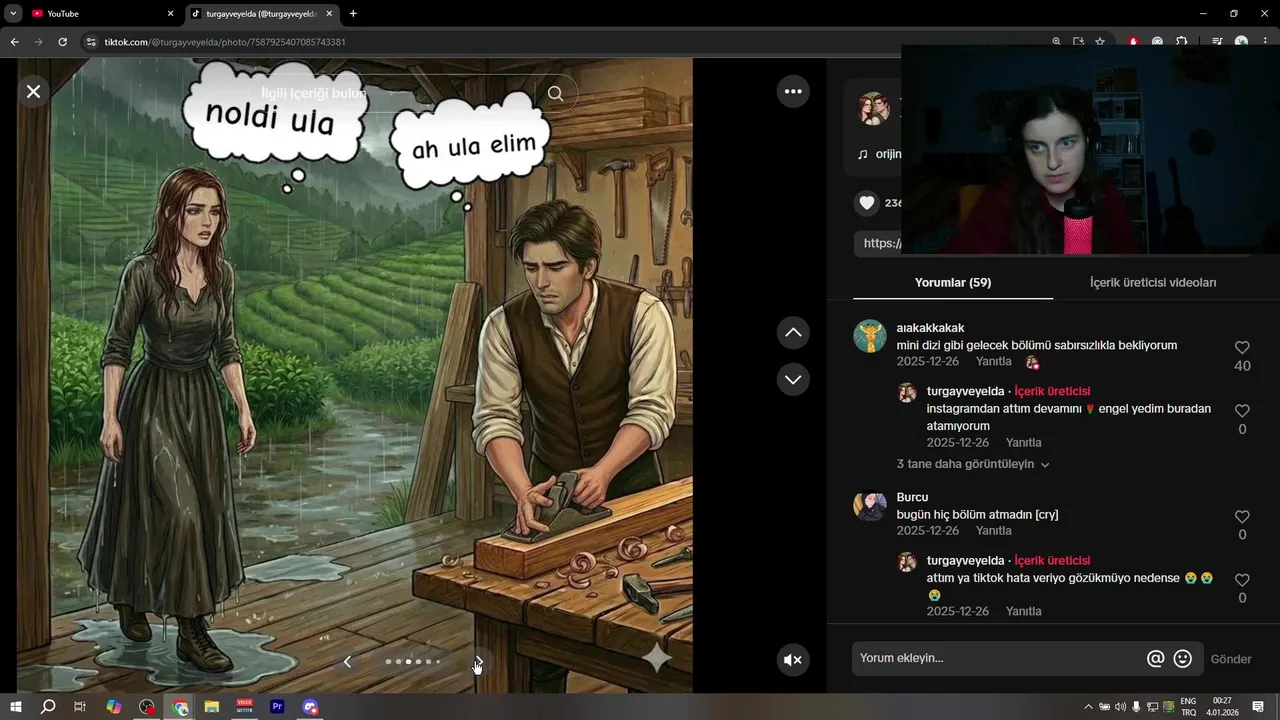This screenshot has width=1280, height=720.
Task: Open Windows taskbar search
Action: [x=47, y=707]
